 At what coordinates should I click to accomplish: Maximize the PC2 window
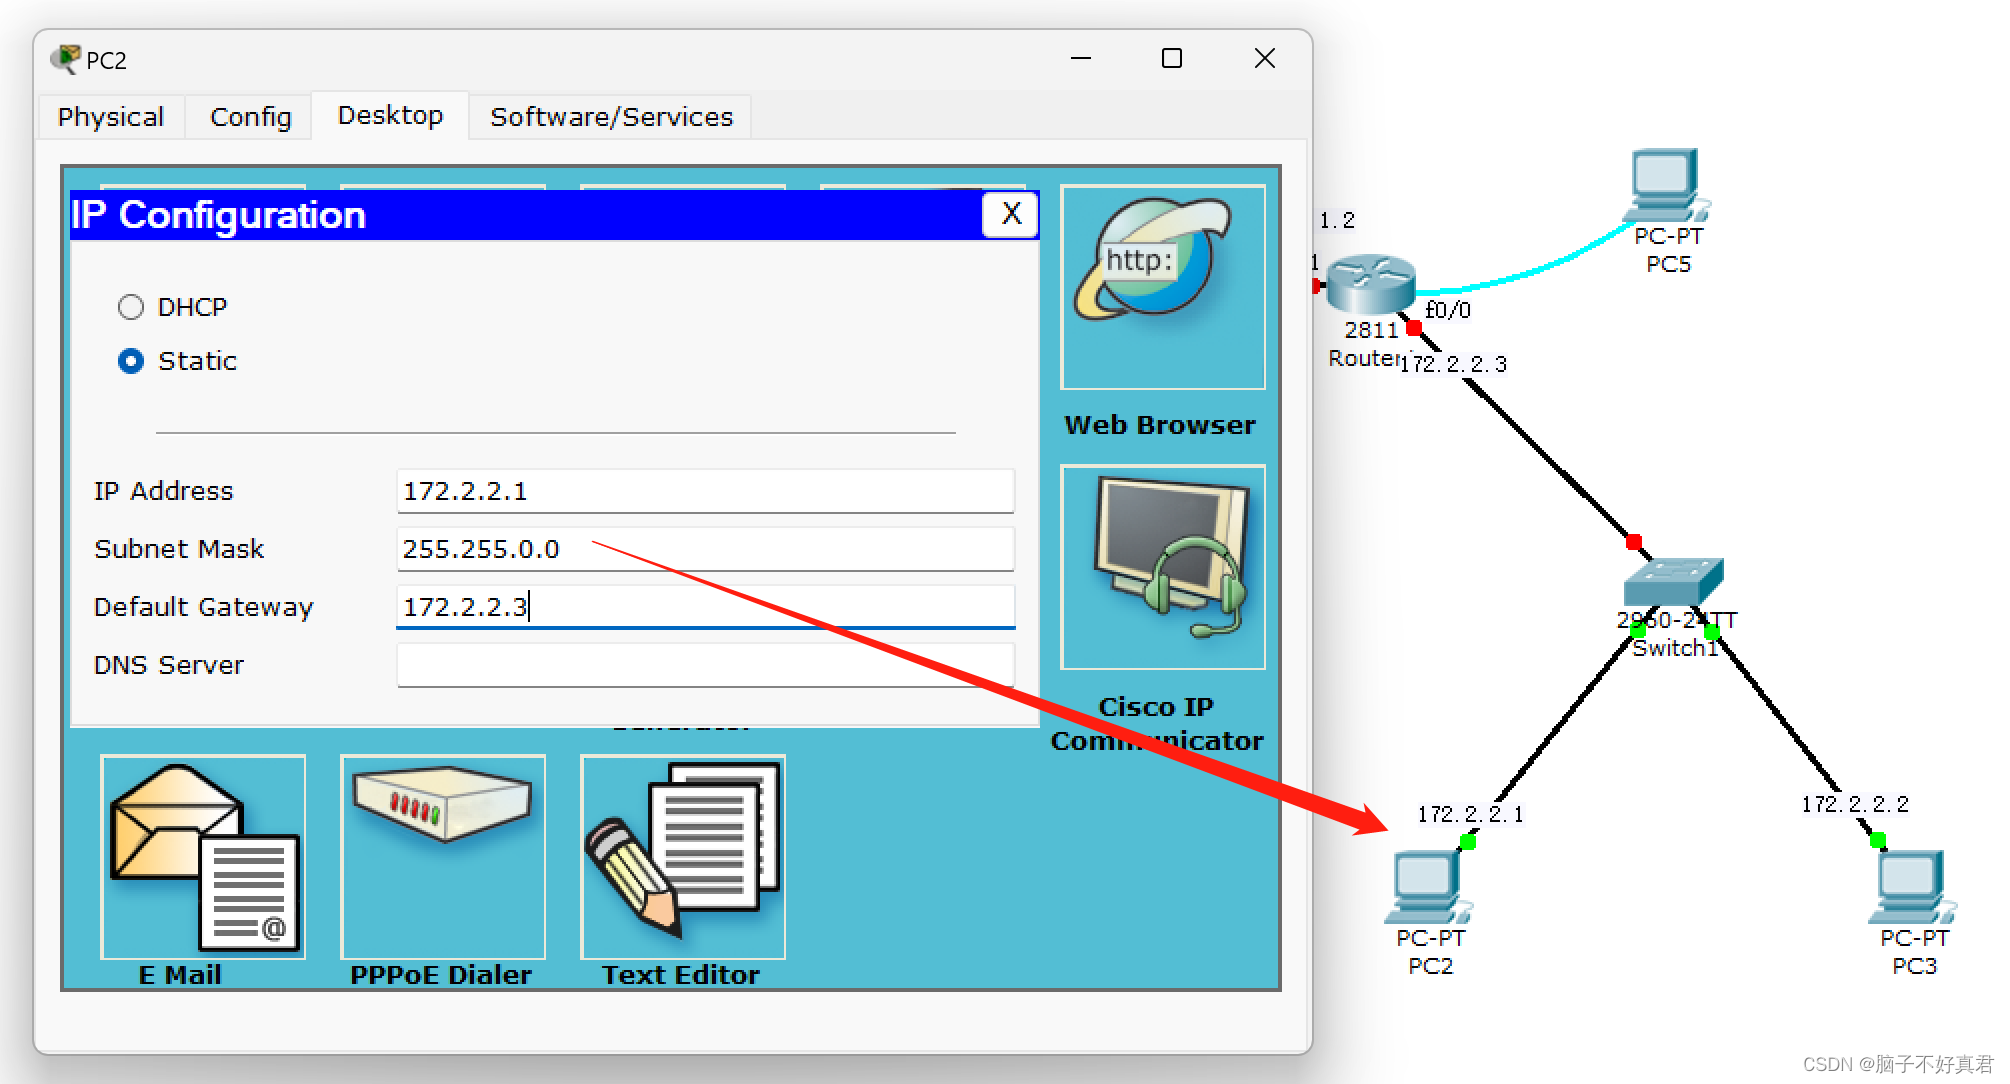click(x=1171, y=59)
